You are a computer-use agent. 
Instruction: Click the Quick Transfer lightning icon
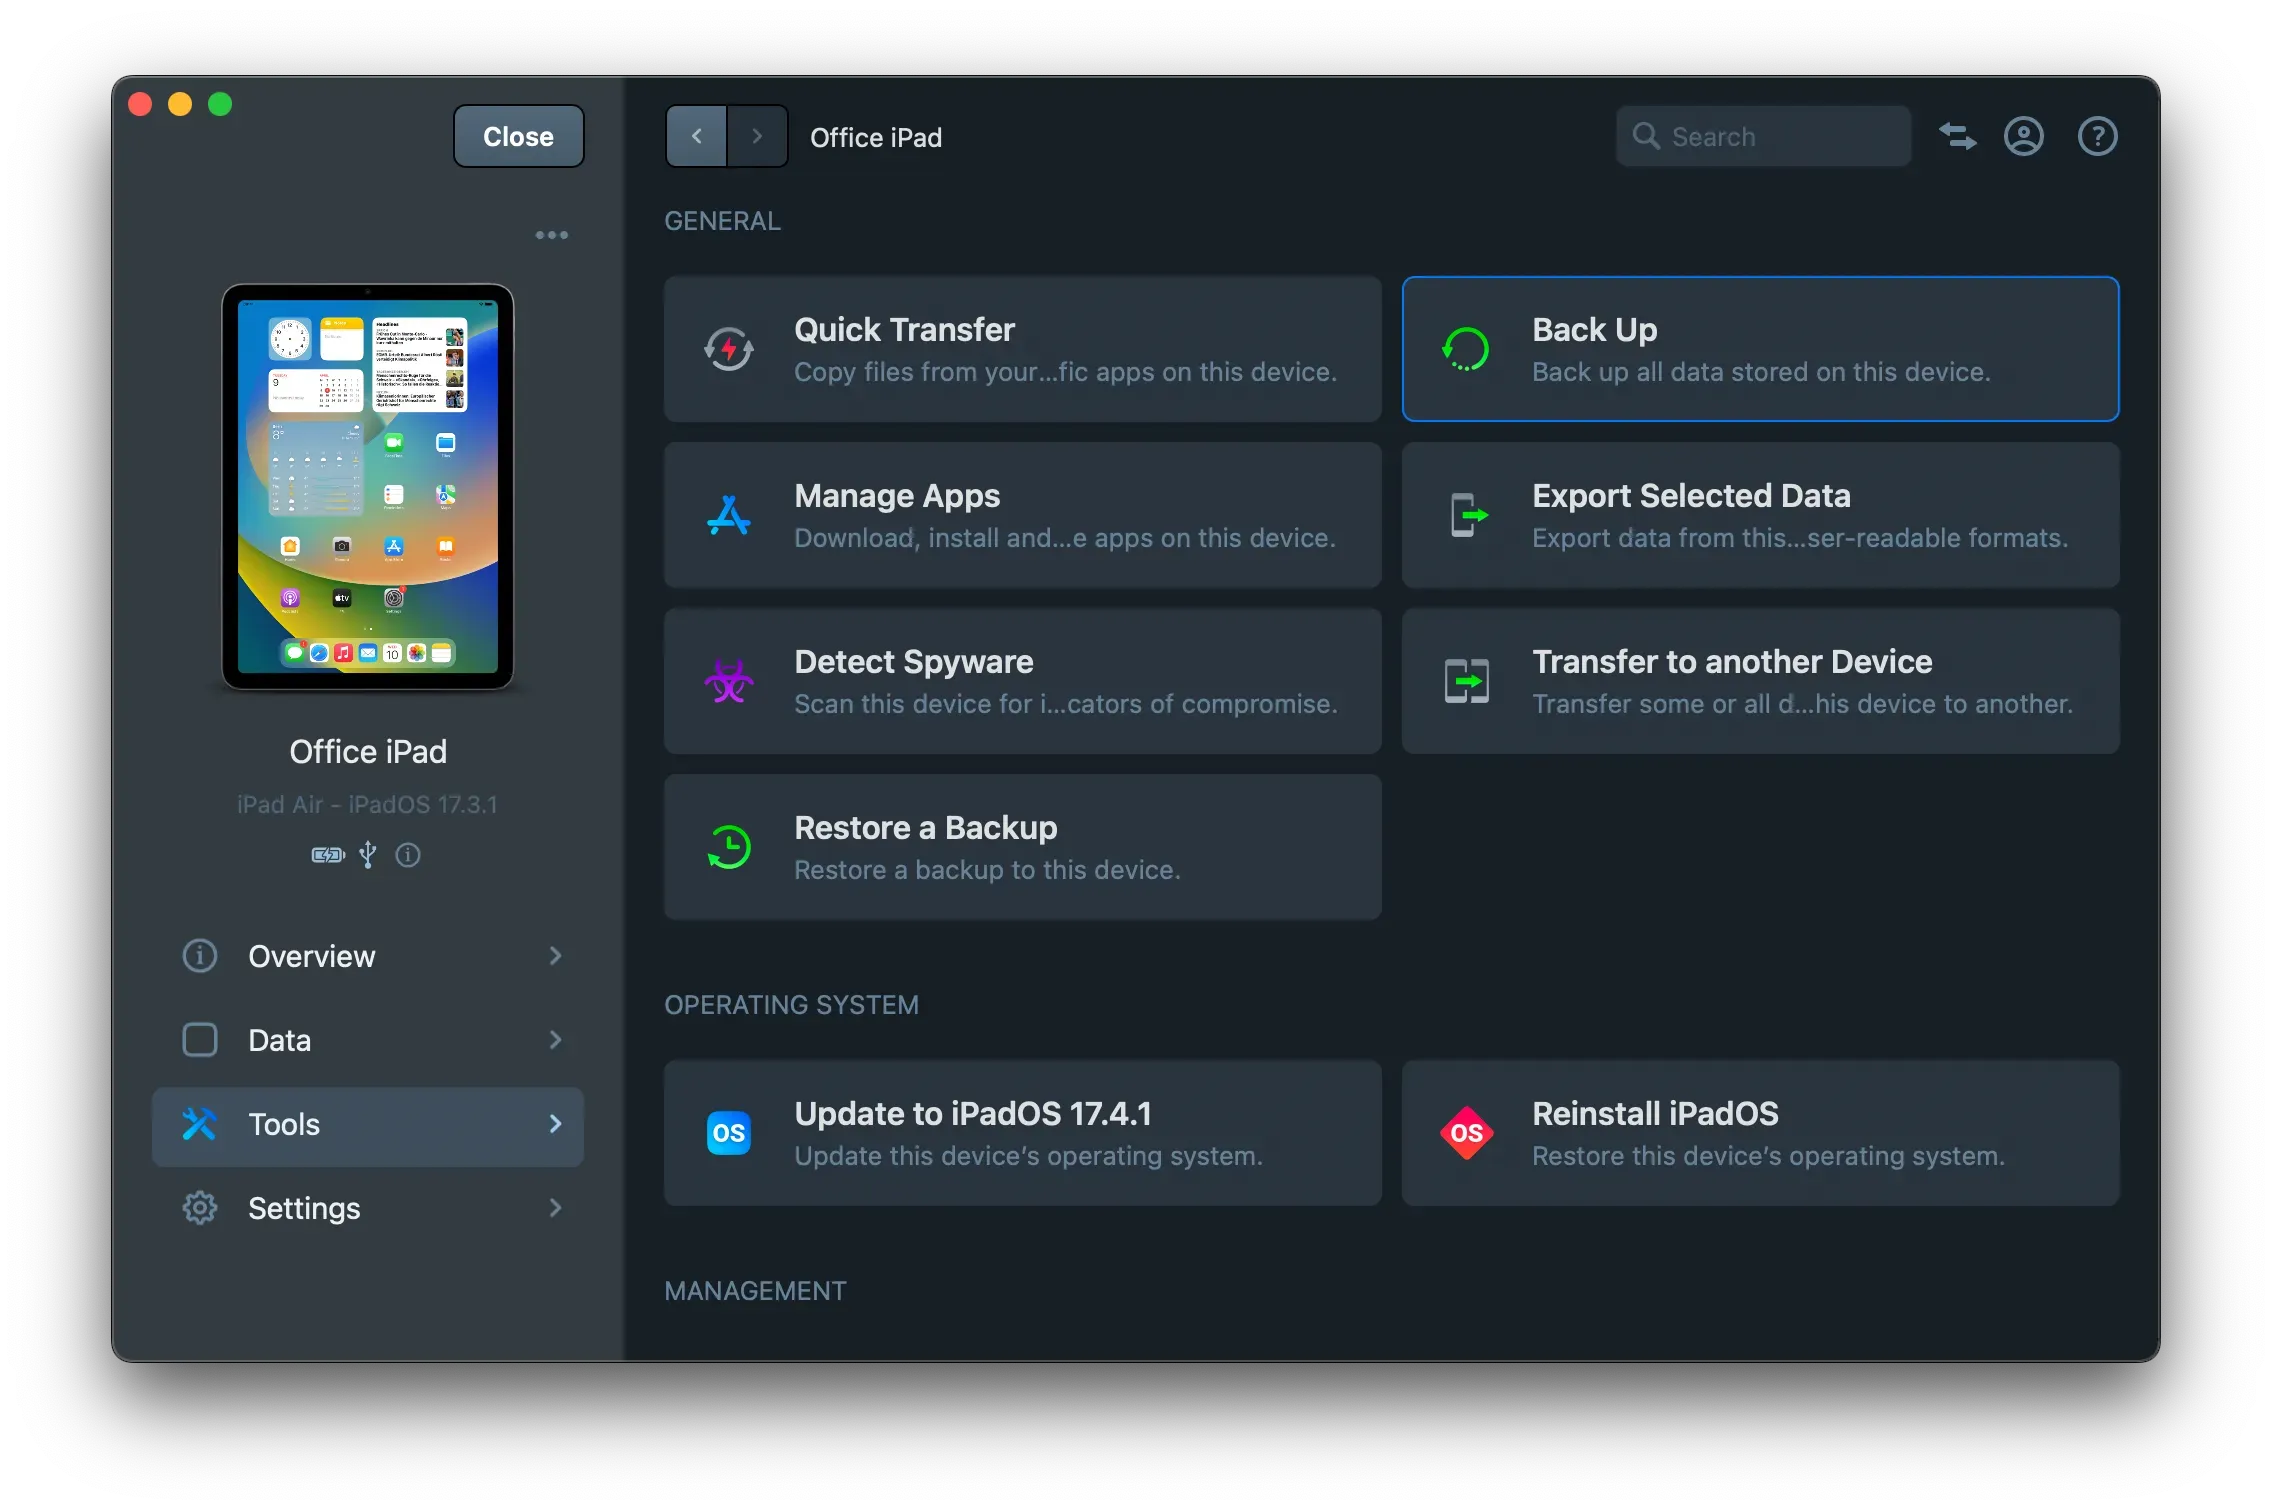pos(728,350)
